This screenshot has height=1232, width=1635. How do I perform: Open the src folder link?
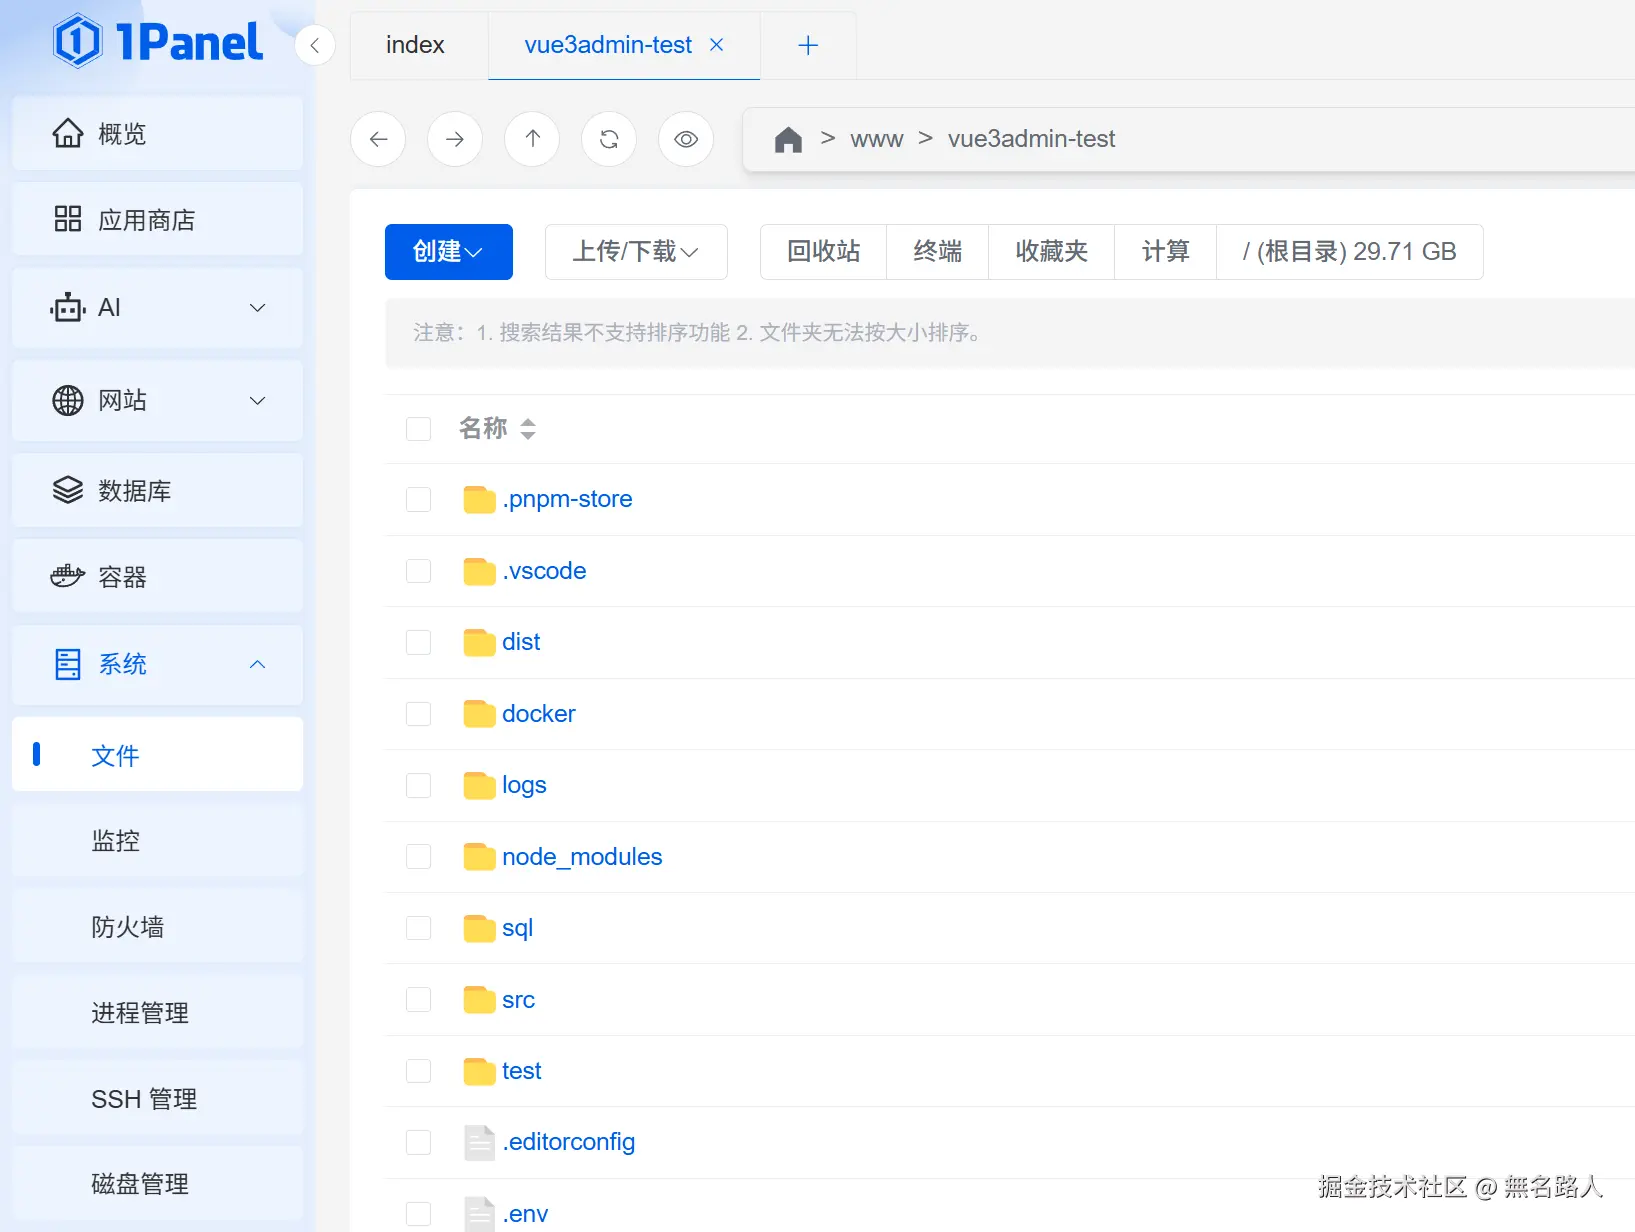(x=519, y=1000)
